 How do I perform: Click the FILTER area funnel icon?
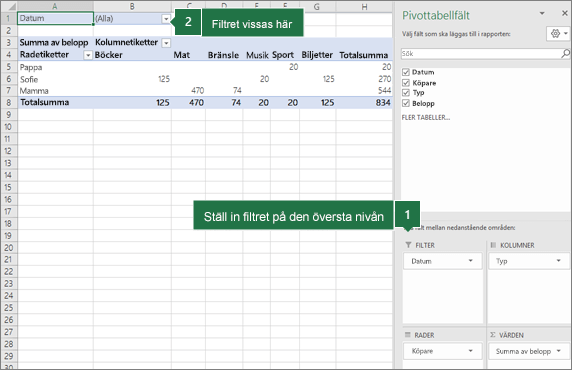tap(408, 245)
